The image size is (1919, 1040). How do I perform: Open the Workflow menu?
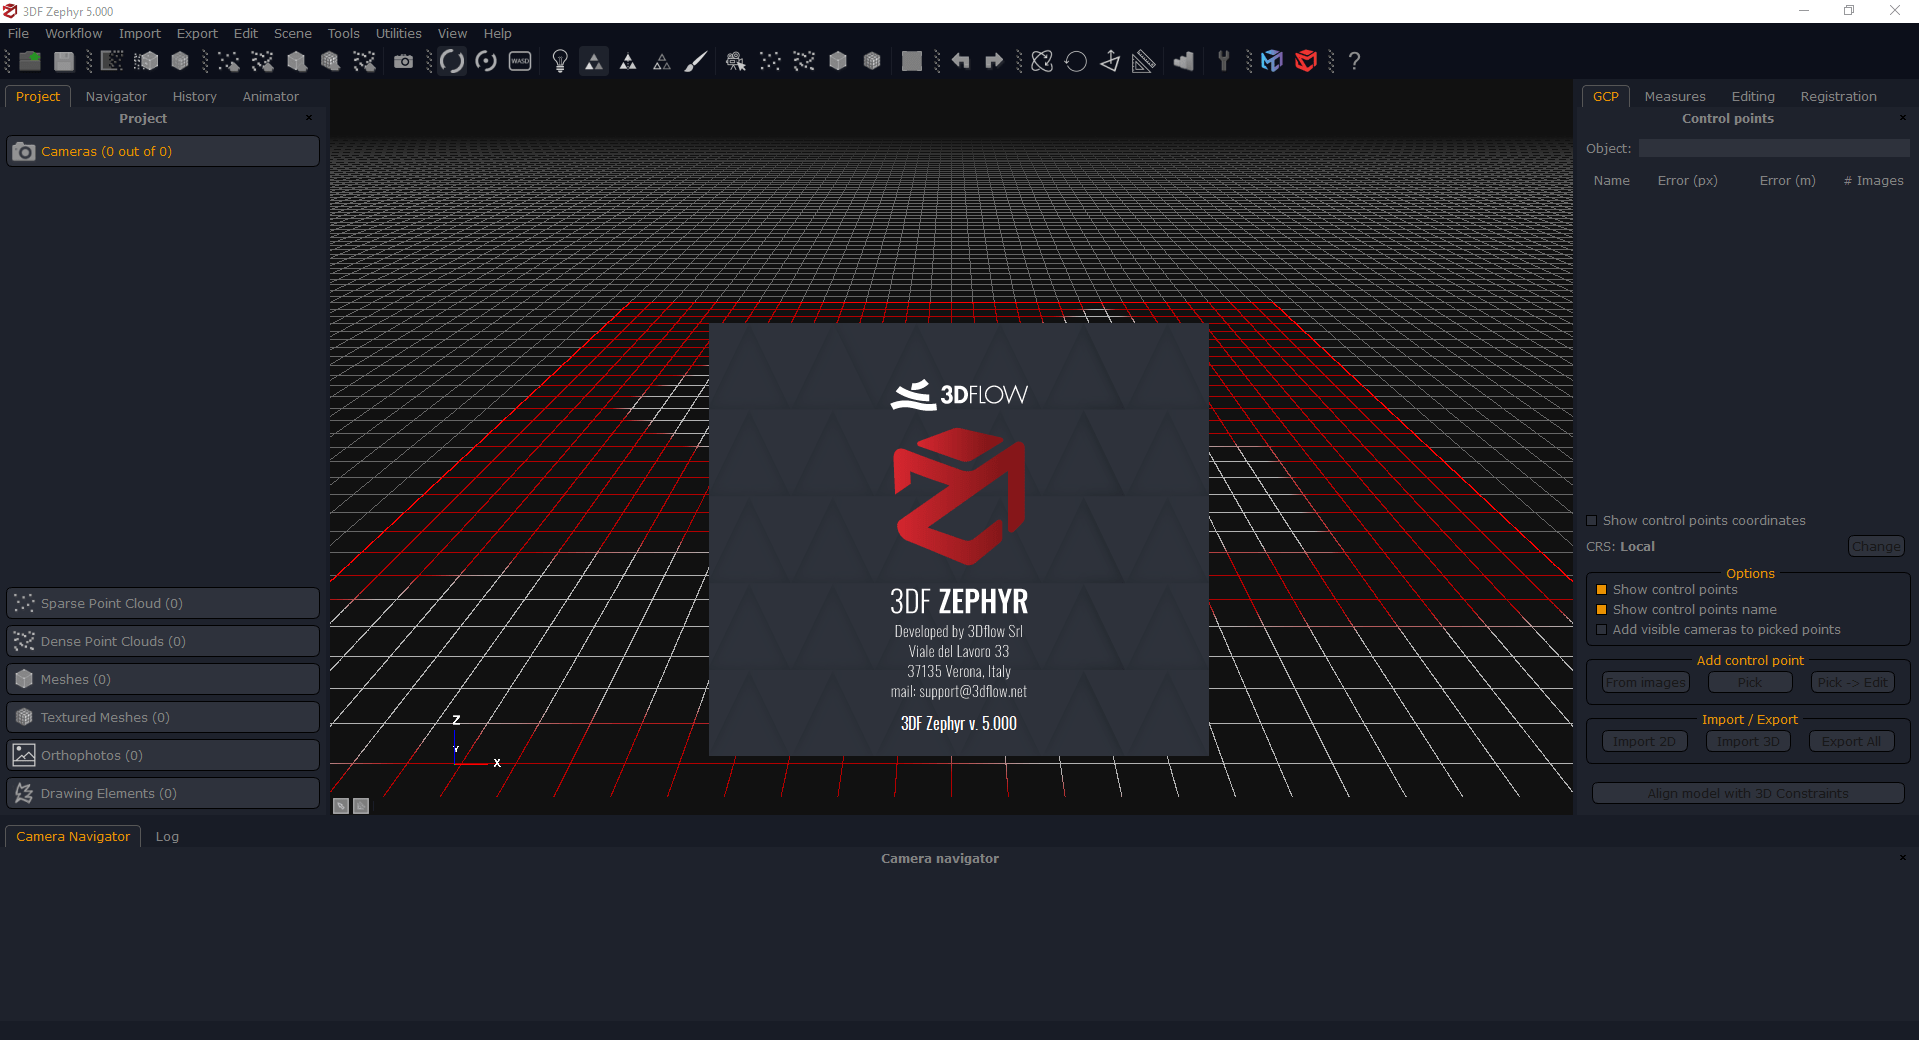click(x=73, y=33)
